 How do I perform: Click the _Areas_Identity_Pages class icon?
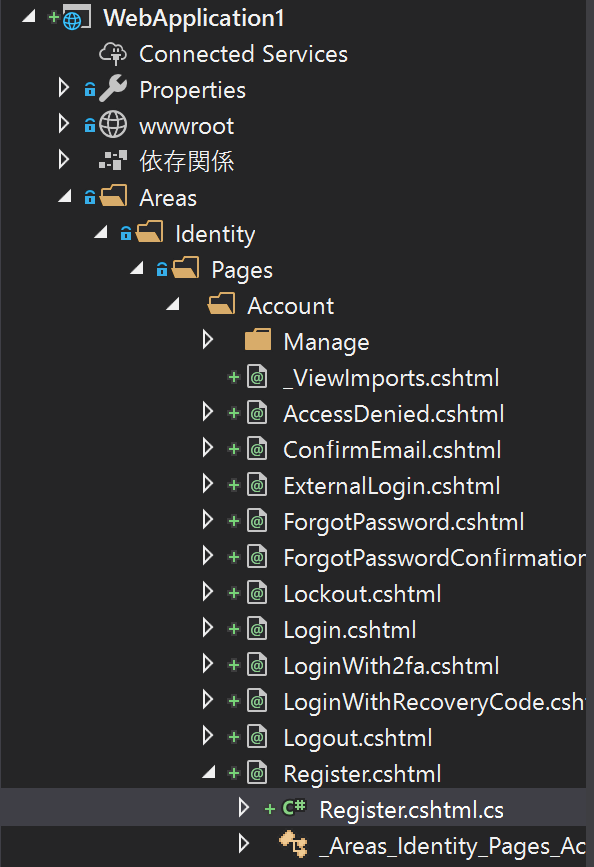pyautogui.click(x=293, y=845)
